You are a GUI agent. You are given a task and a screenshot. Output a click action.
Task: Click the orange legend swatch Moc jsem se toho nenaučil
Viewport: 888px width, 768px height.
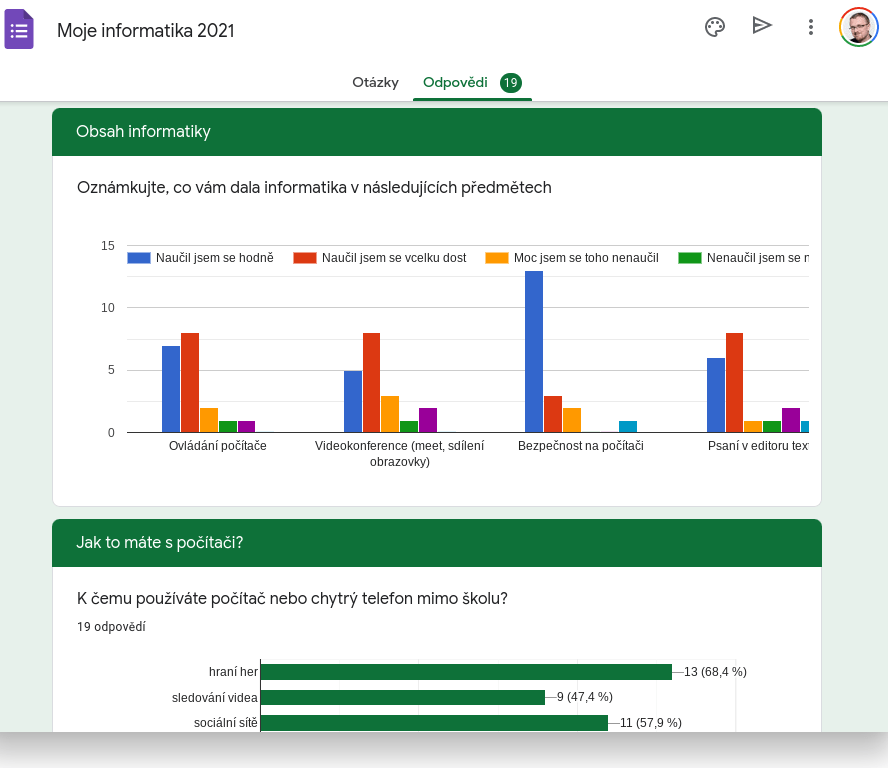coord(497,258)
